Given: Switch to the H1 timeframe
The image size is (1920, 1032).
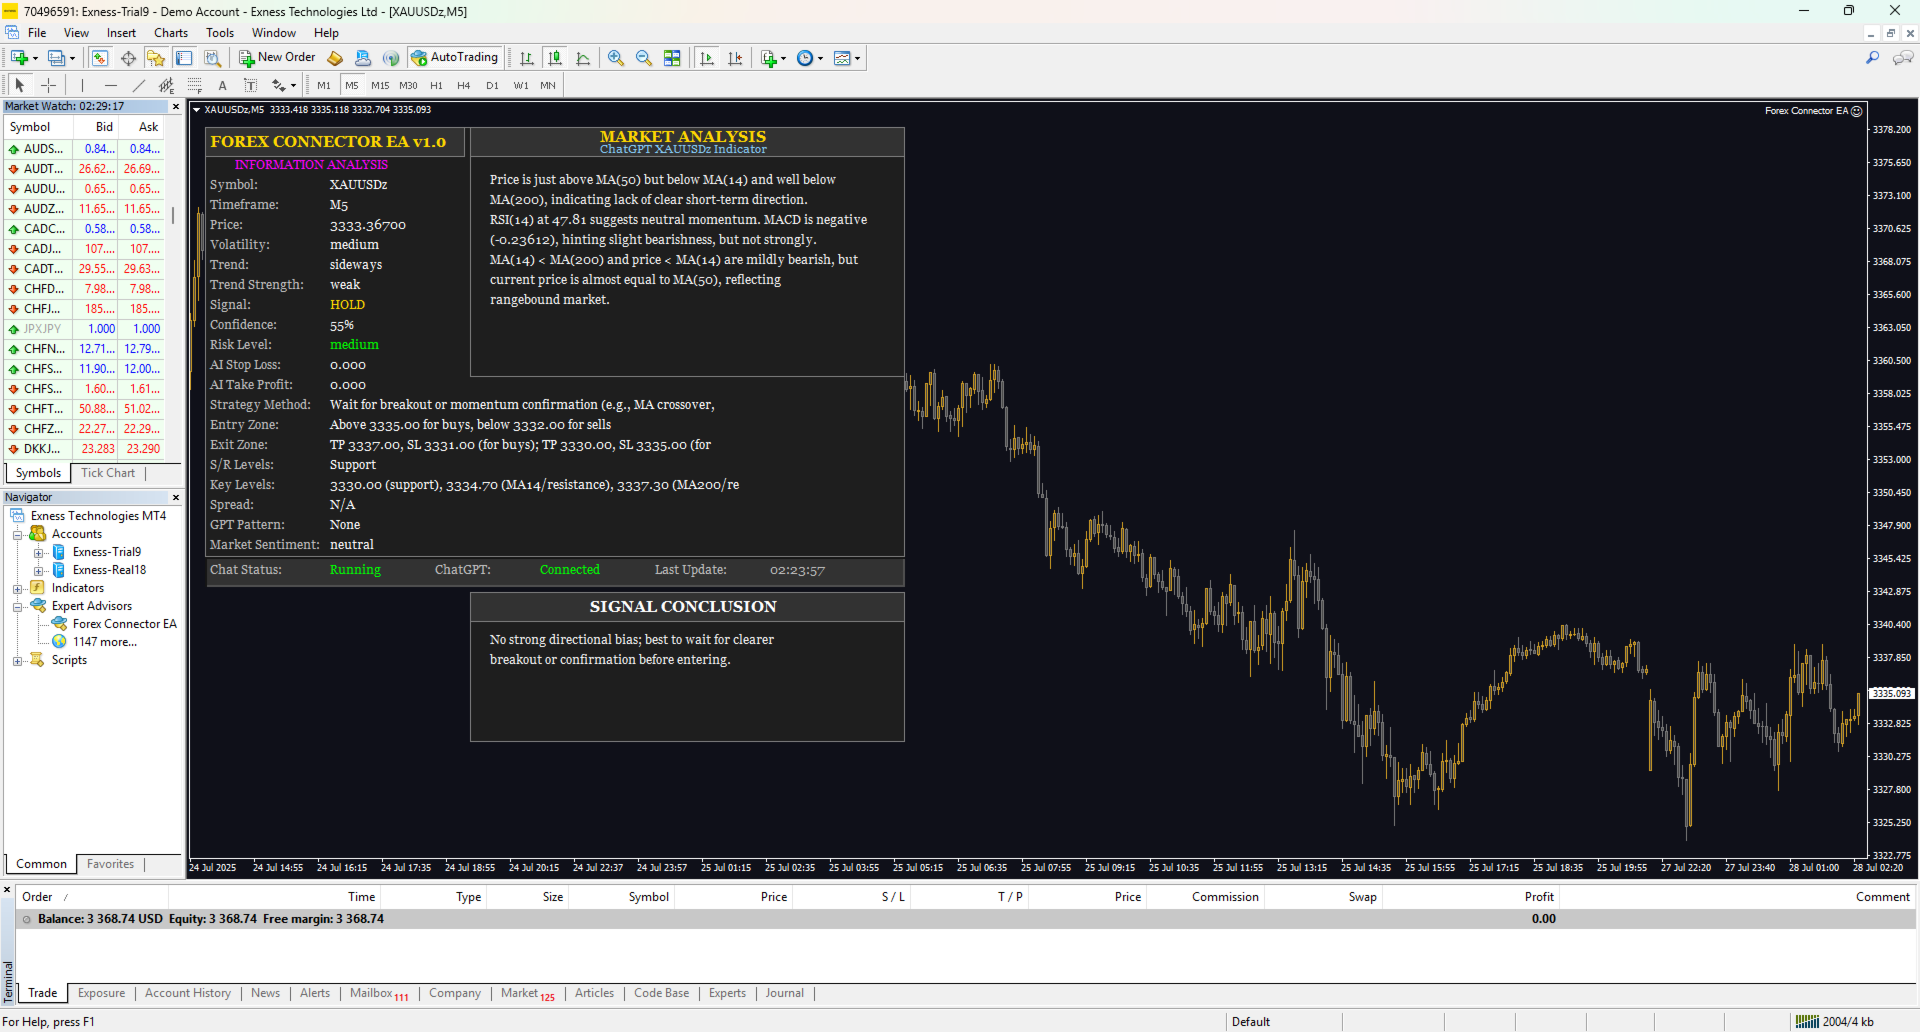Looking at the screenshot, I should [436, 85].
